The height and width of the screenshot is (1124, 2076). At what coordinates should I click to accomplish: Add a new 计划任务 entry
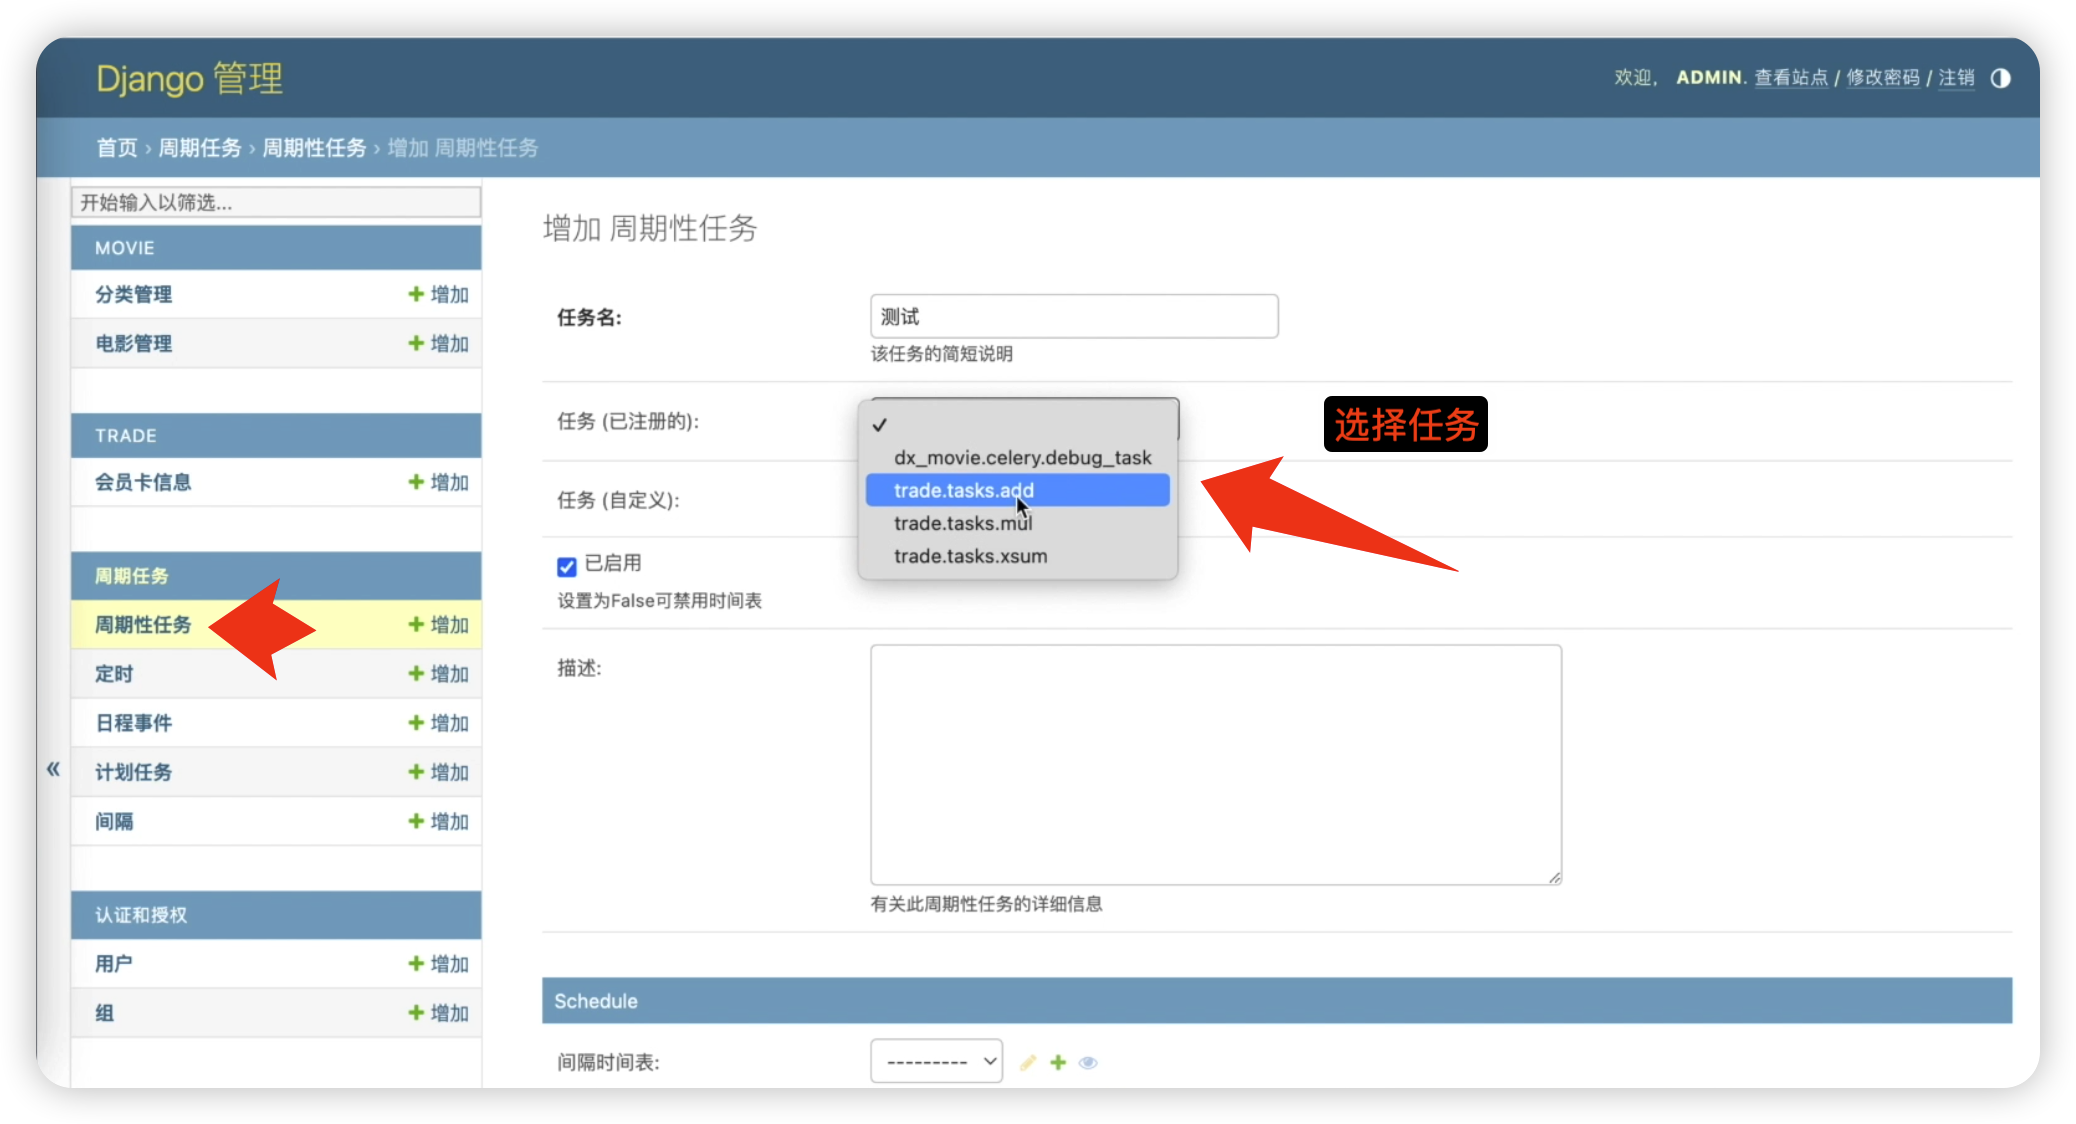439,771
